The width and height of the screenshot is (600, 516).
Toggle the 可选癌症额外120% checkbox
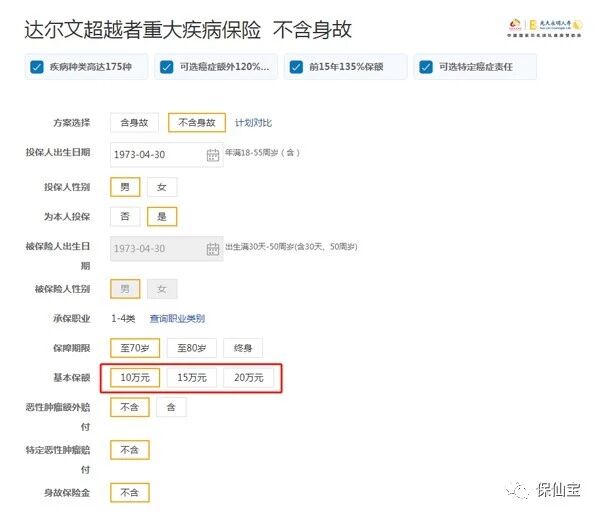(x=166, y=67)
